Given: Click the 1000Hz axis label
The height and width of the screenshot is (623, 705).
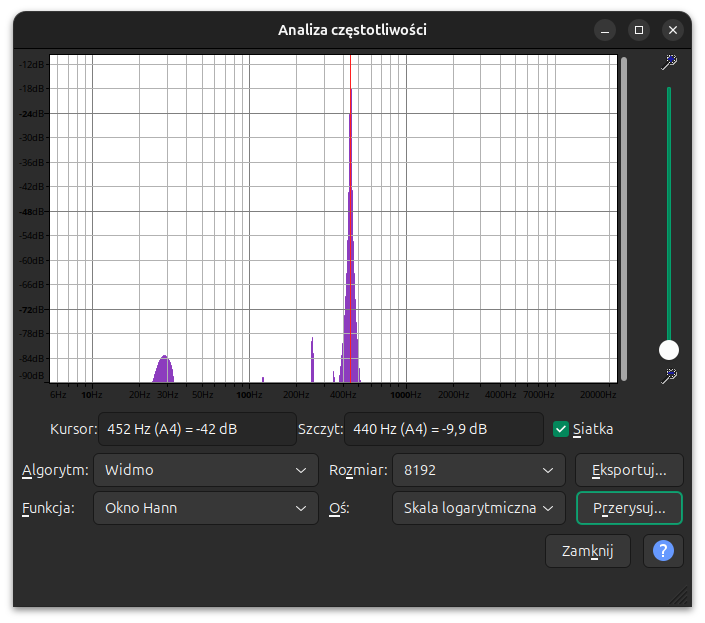Looking at the screenshot, I should [406, 395].
